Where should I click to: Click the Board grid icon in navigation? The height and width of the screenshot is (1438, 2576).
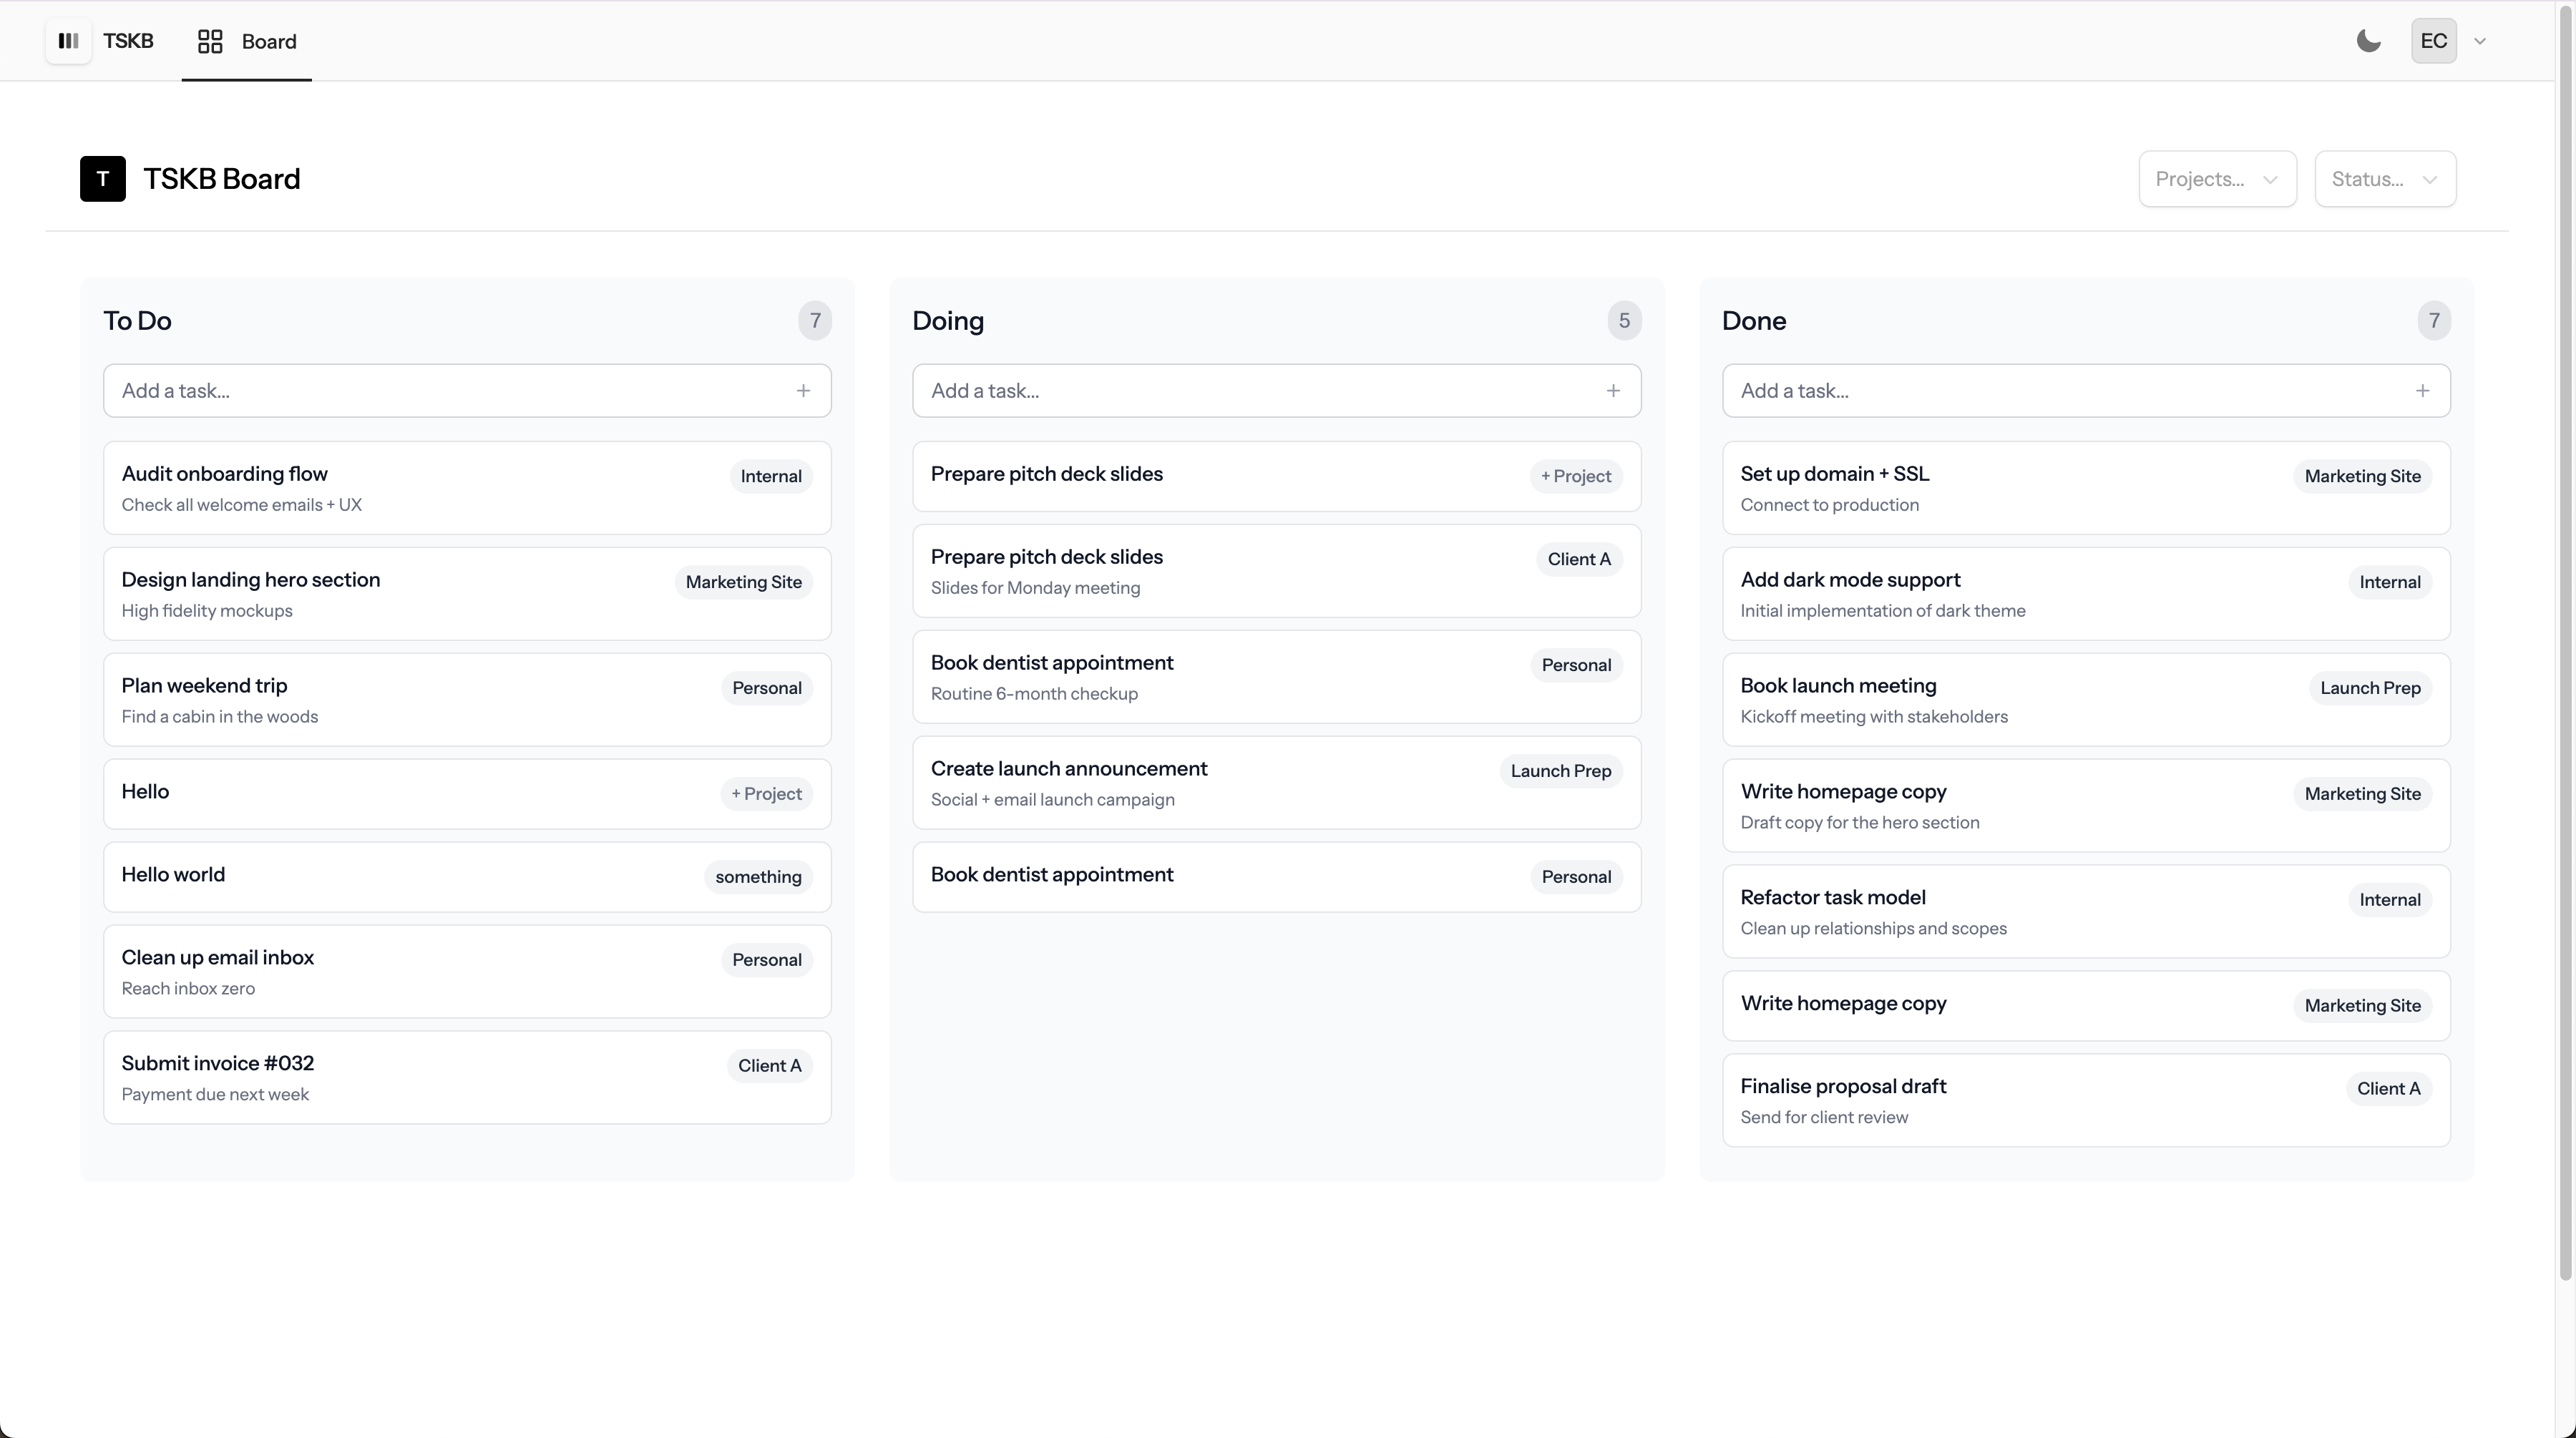(x=210, y=41)
